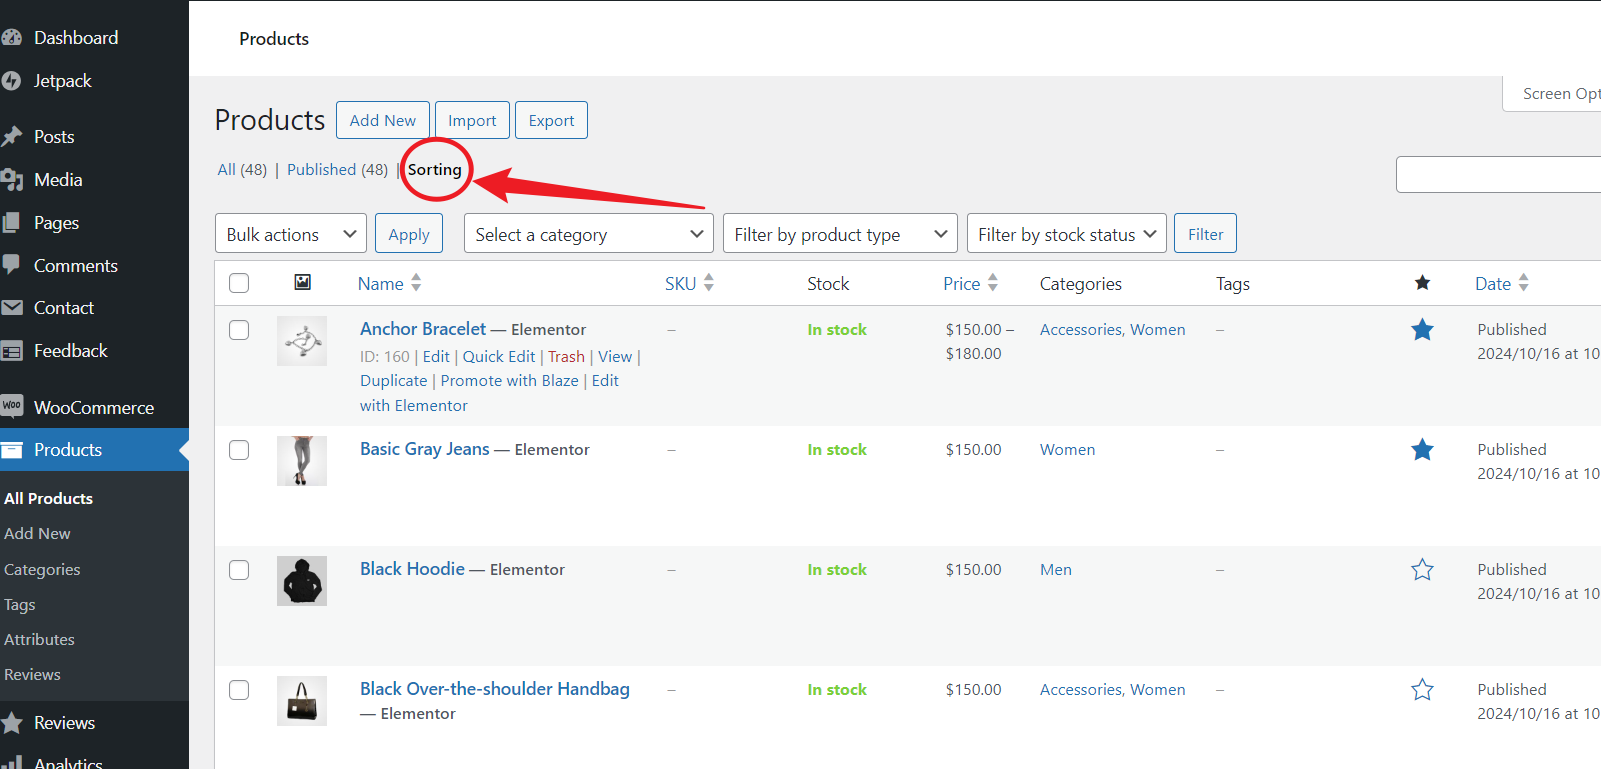The height and width of the screenshot is (769, 1601).
Task: Open the Media library in sidebar
Action: [x=58, y=180]
